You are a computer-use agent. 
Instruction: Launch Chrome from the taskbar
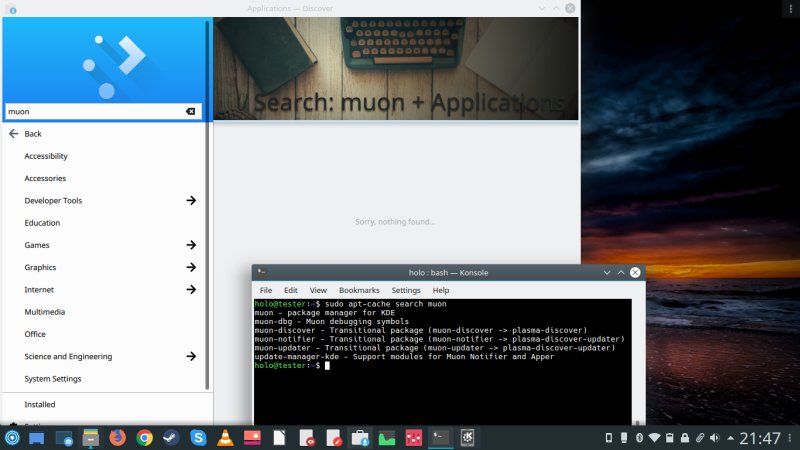145,438
